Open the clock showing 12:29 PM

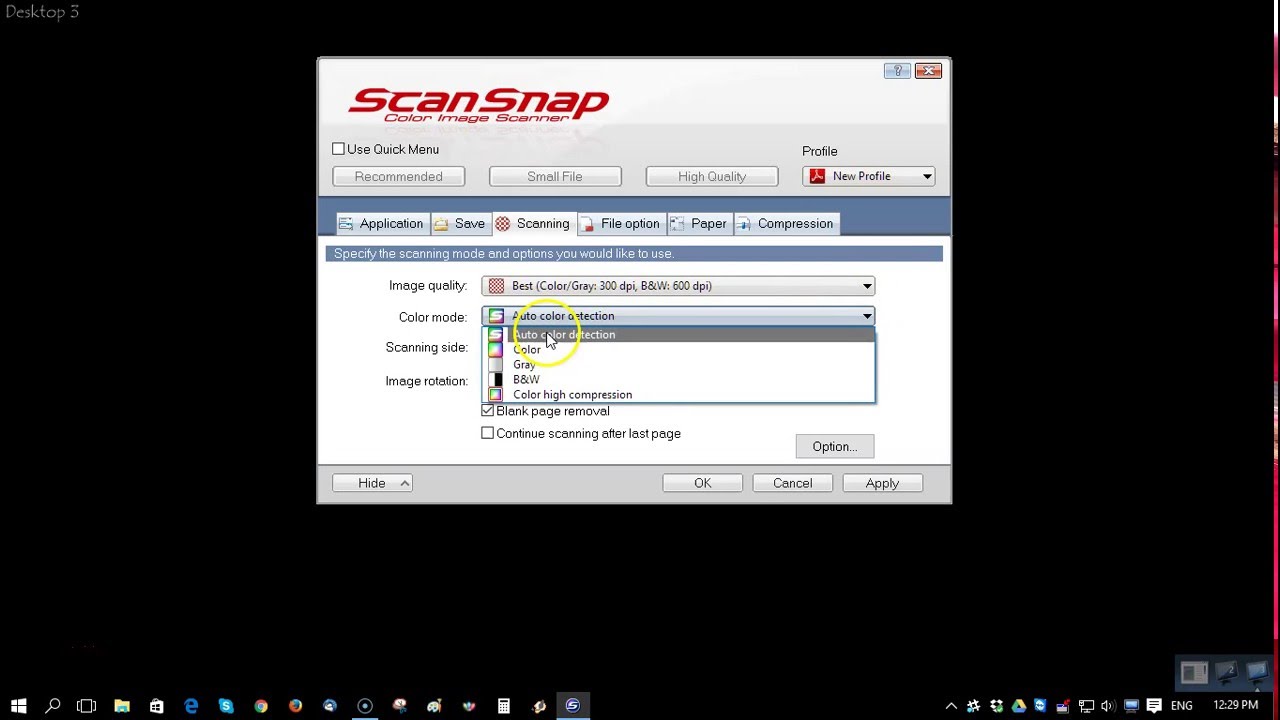click(x=1236, y=706)
